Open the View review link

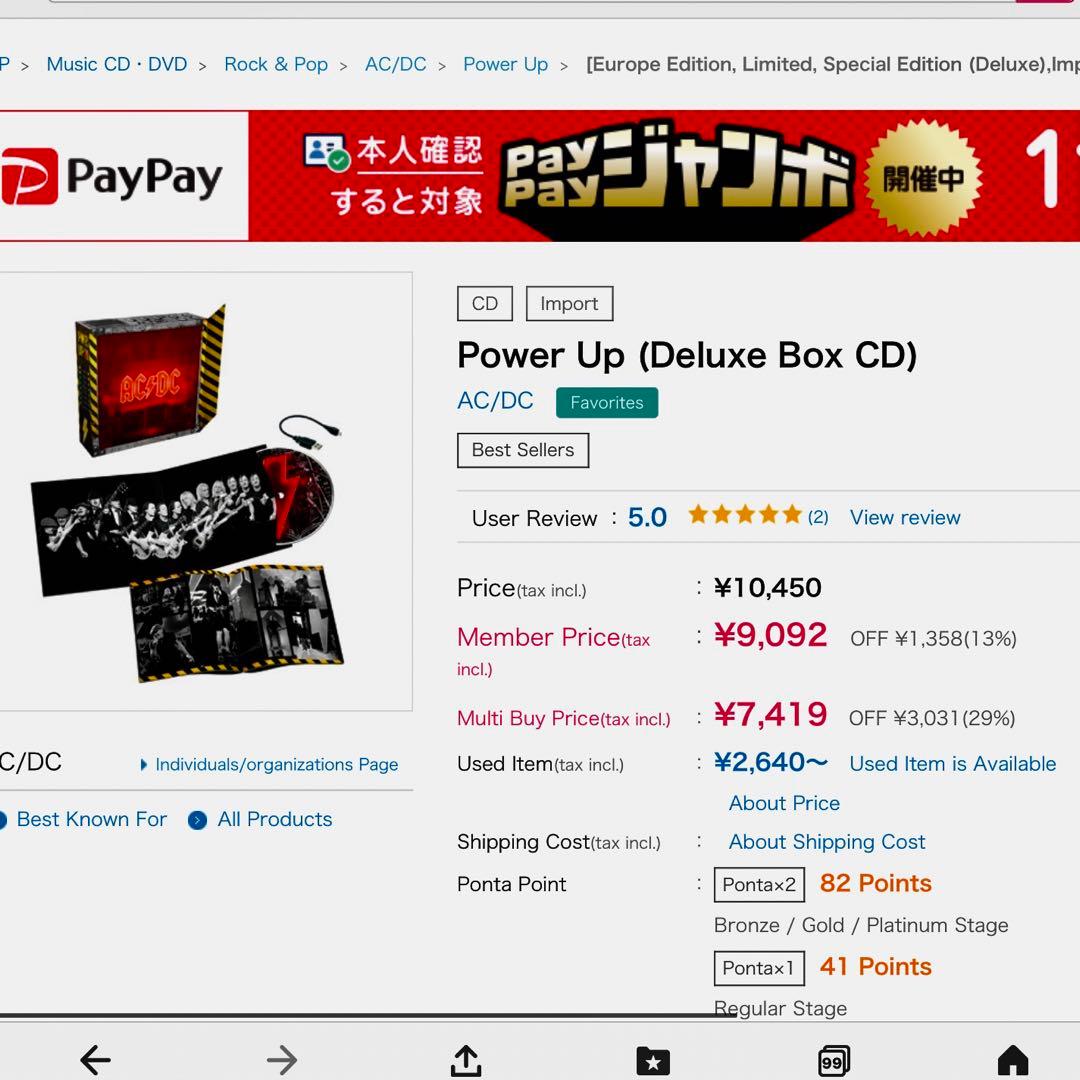(x=904, y=517)
